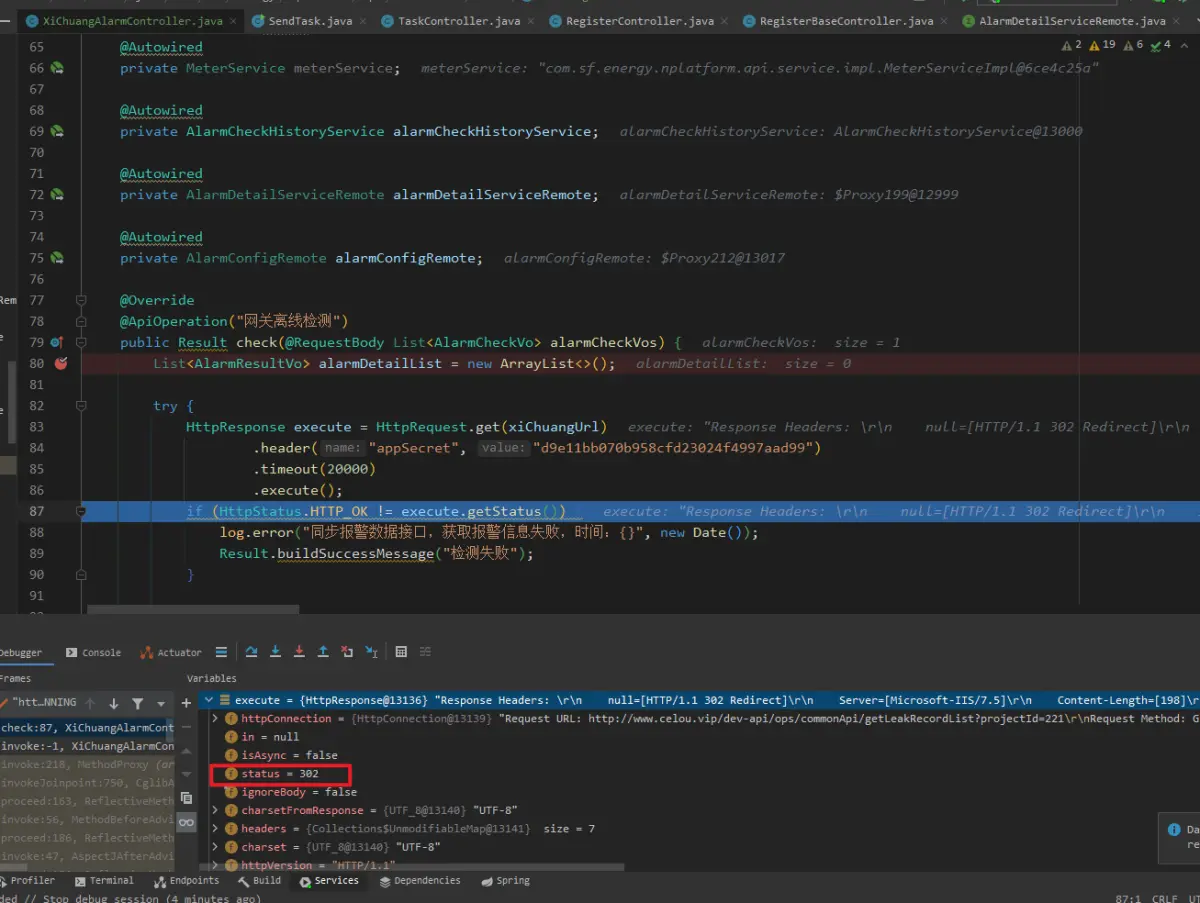Viewport: 1200px width, 903px height.
Task: Select the proceed:163 stack frame
Action: [x=87, y=801]
